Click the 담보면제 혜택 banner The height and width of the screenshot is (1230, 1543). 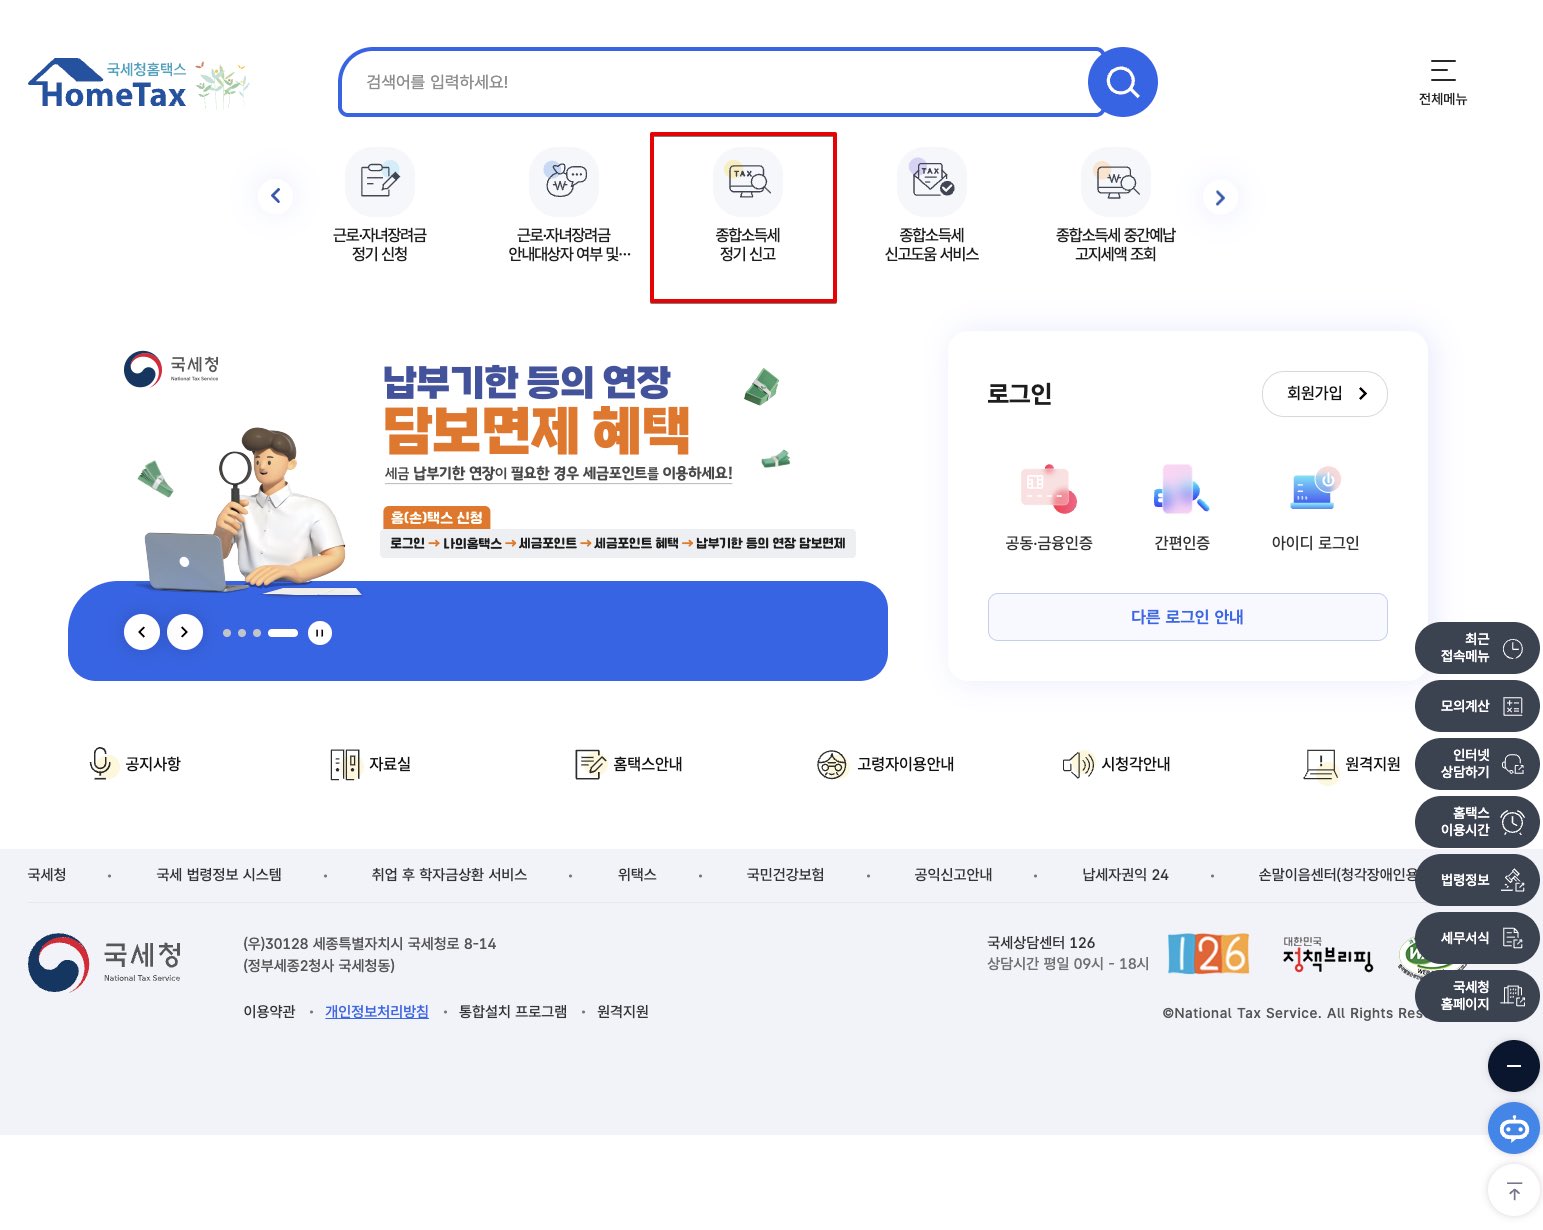click(x=478, y=506)
